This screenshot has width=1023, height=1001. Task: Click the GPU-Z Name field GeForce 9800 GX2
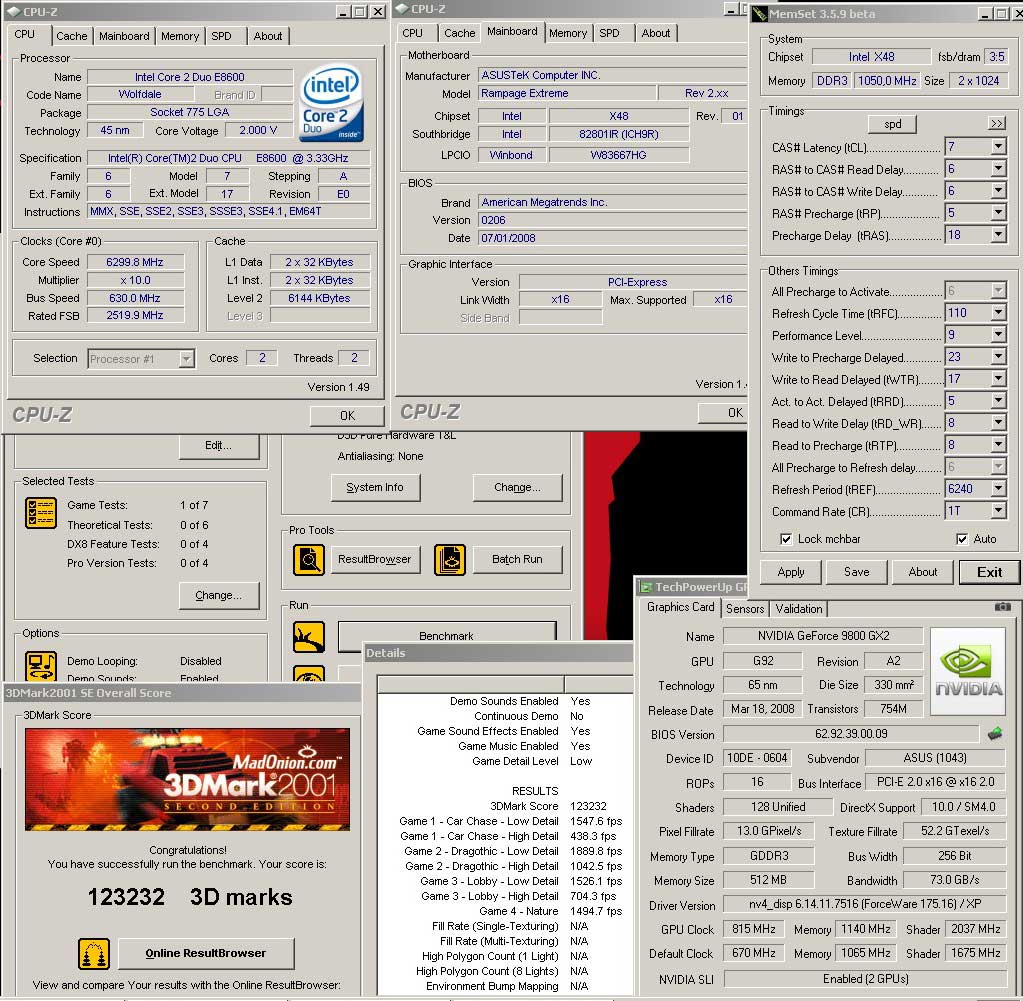pyautogui.click(x=823, y=636)
